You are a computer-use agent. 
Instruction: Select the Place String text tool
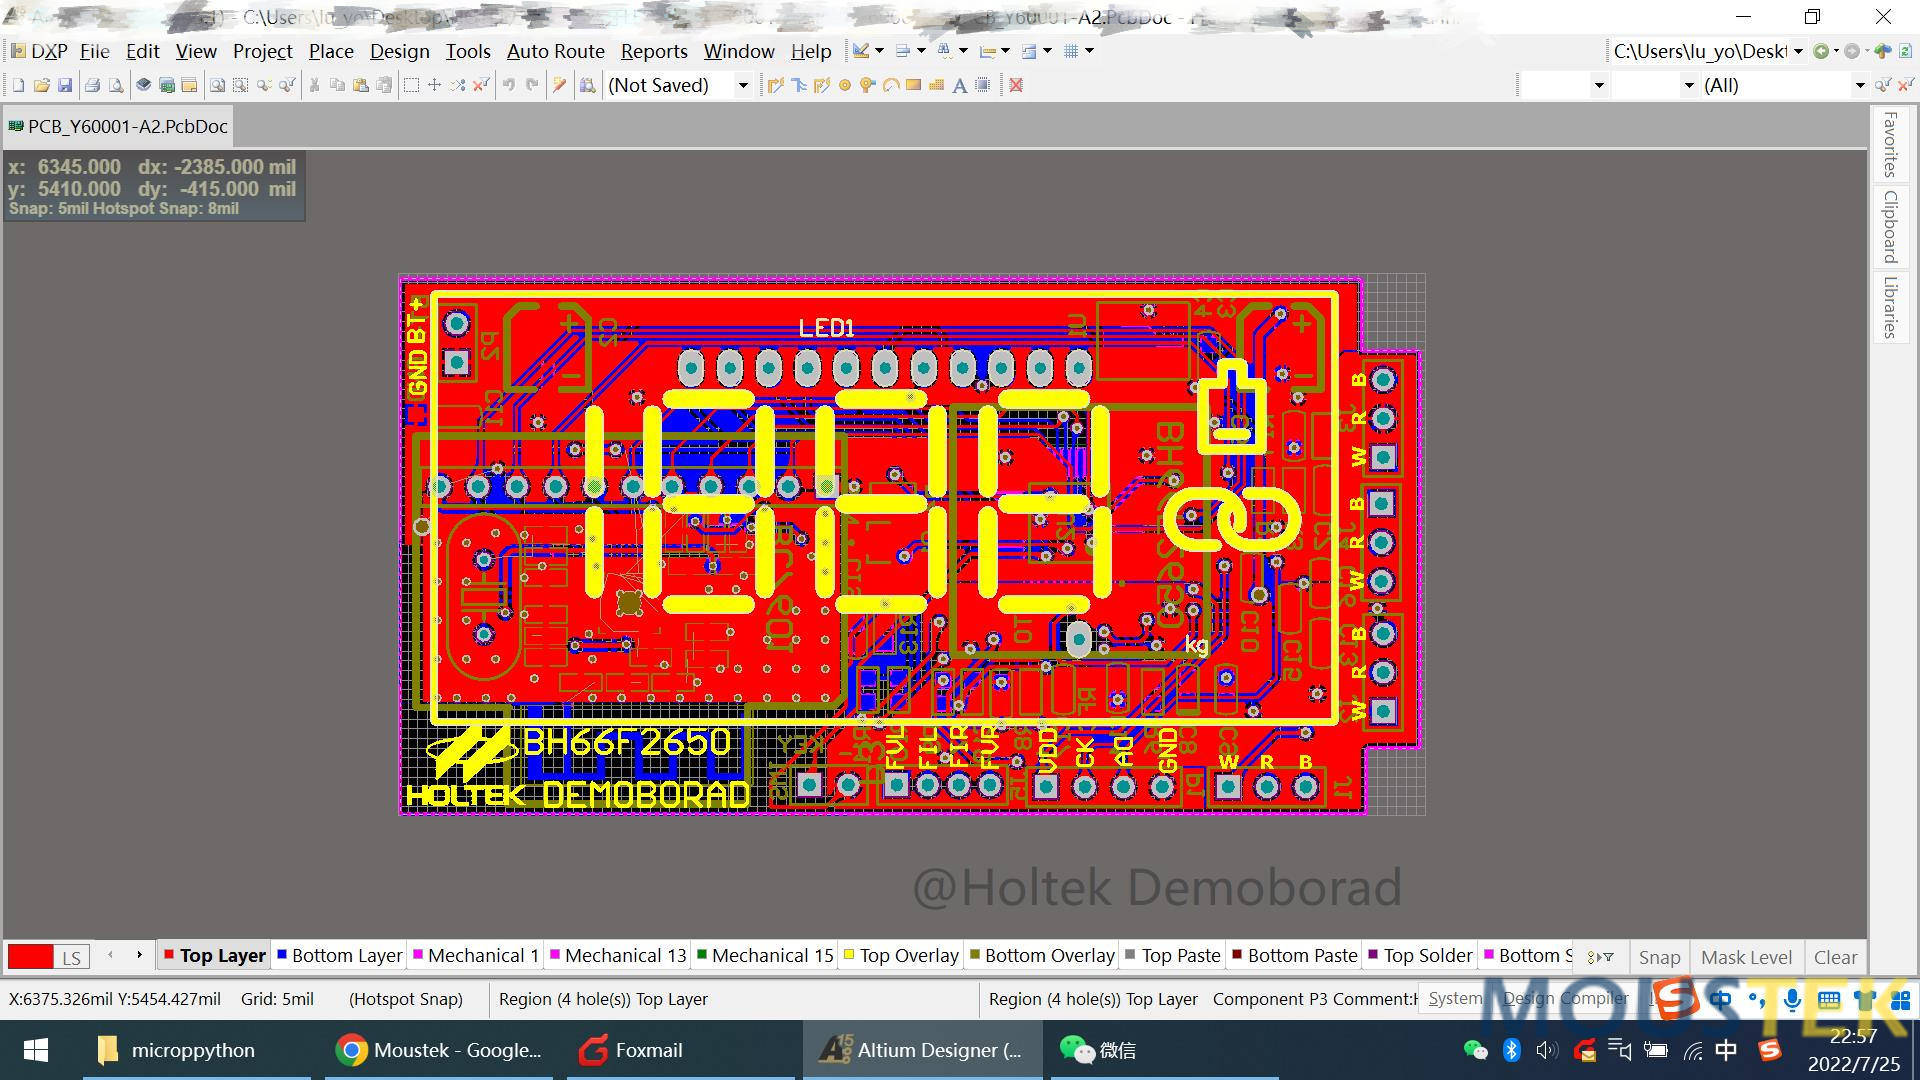pyautogui.click(x=959, y=85)
